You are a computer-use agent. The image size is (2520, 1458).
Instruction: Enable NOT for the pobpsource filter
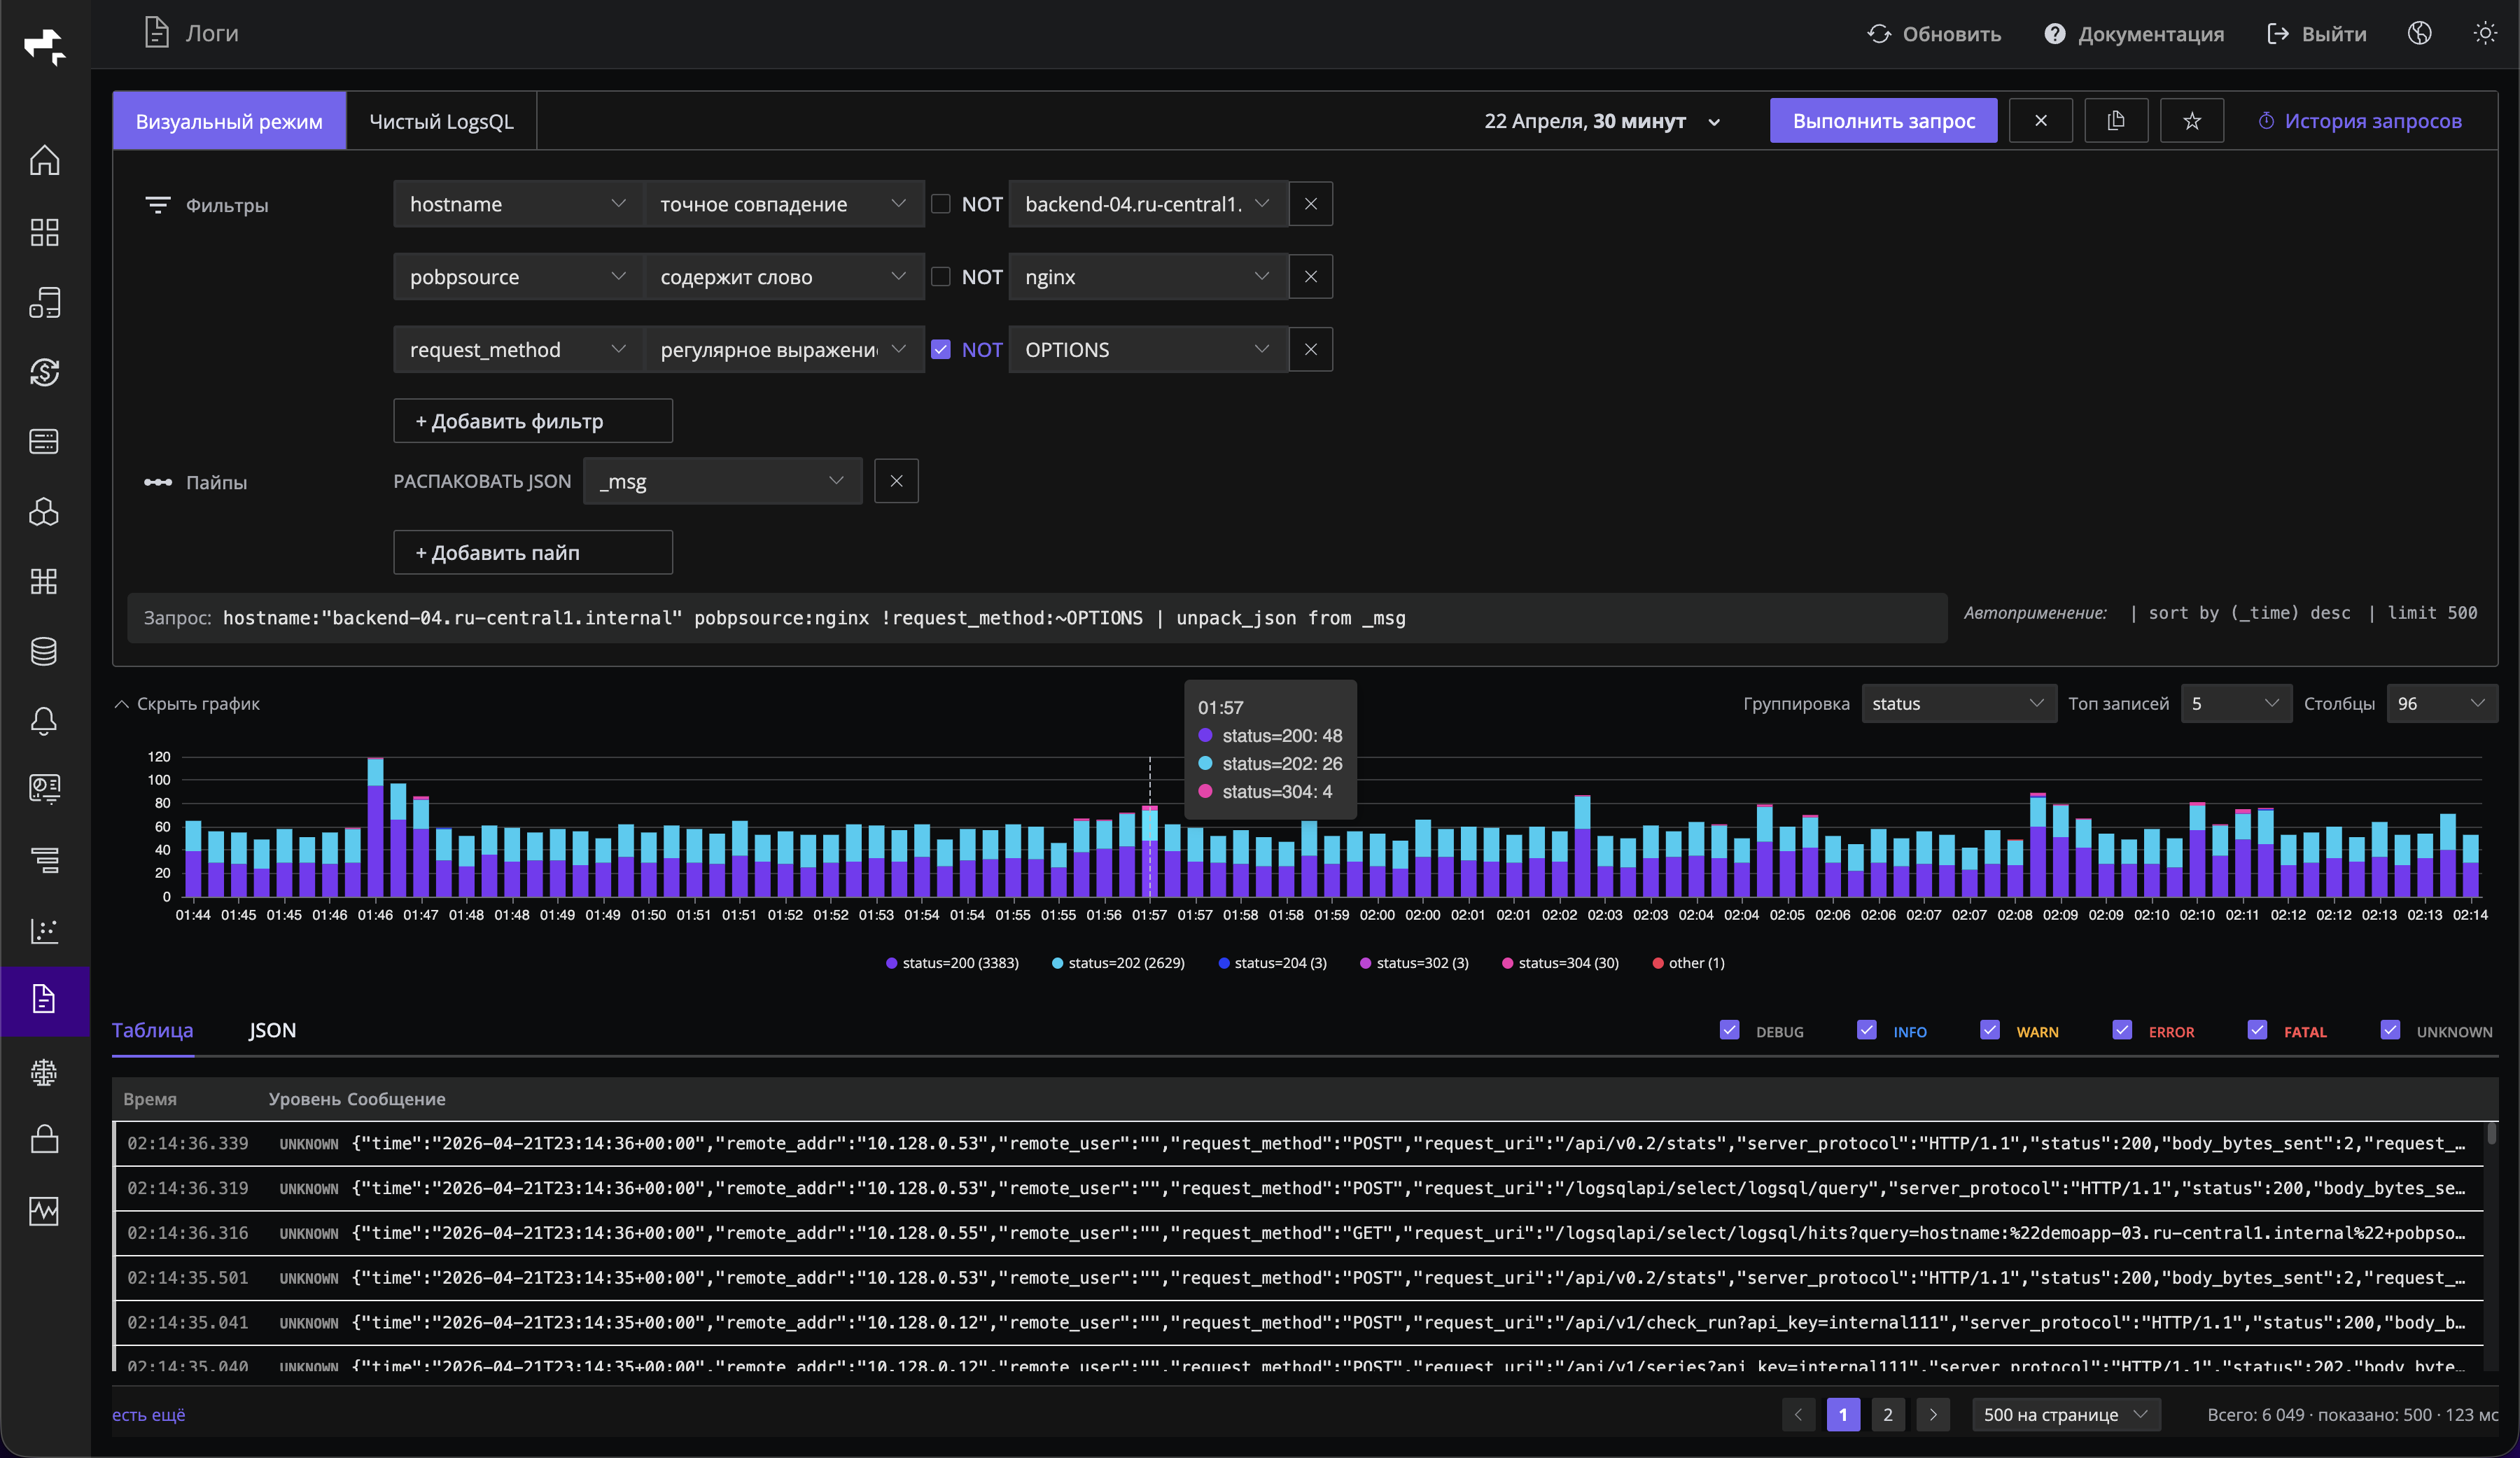[940, 276]
